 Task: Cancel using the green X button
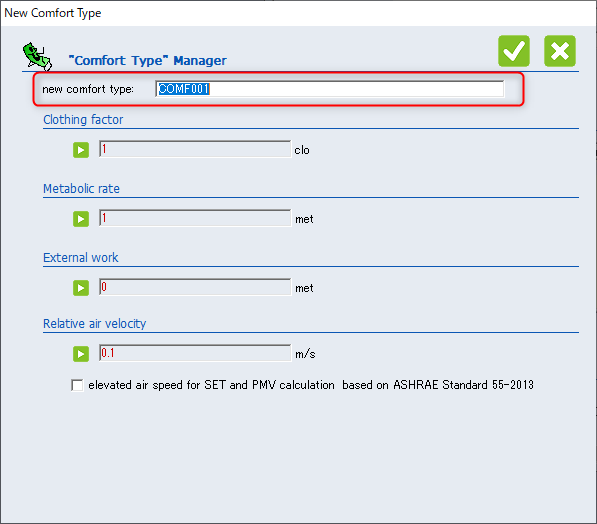560,51
